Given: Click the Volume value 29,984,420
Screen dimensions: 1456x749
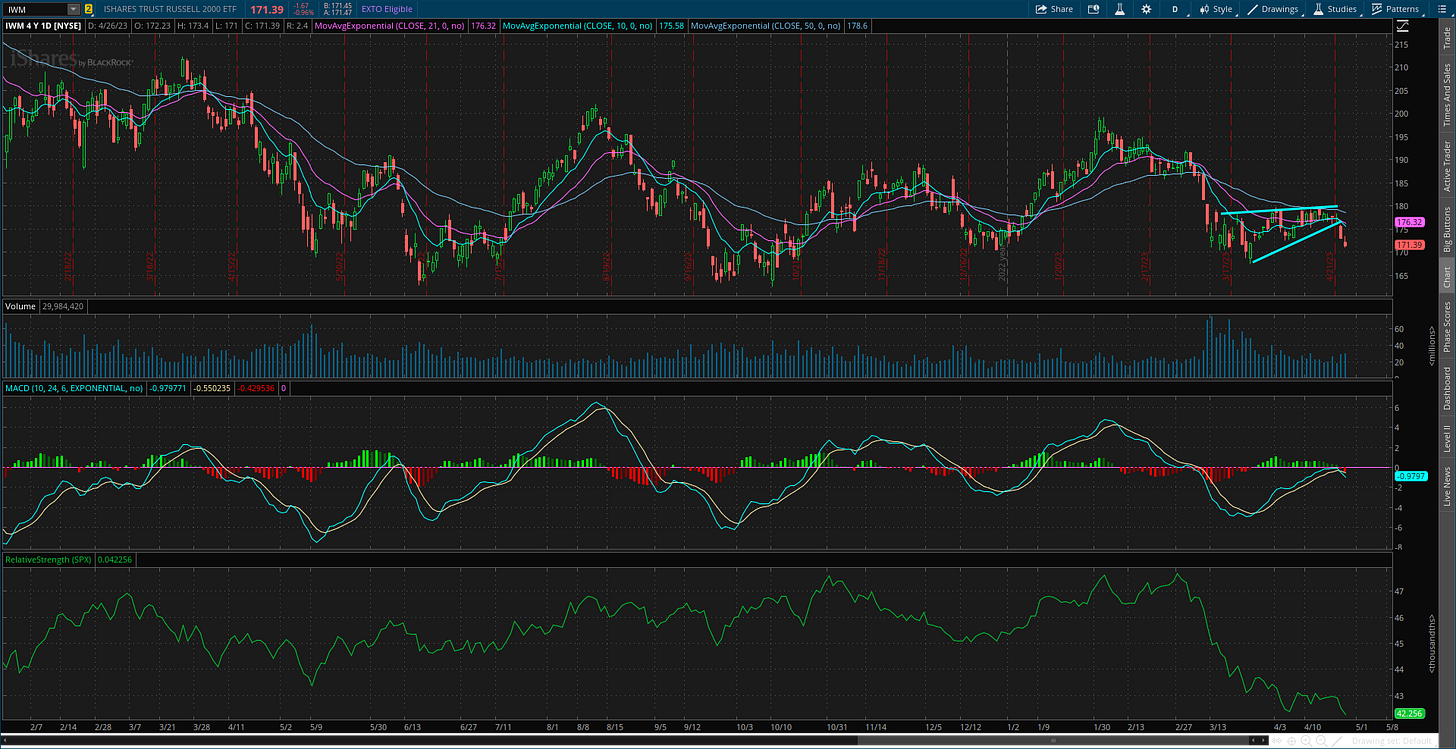Looking at the screenshot, I should click(x=62, y=306).
